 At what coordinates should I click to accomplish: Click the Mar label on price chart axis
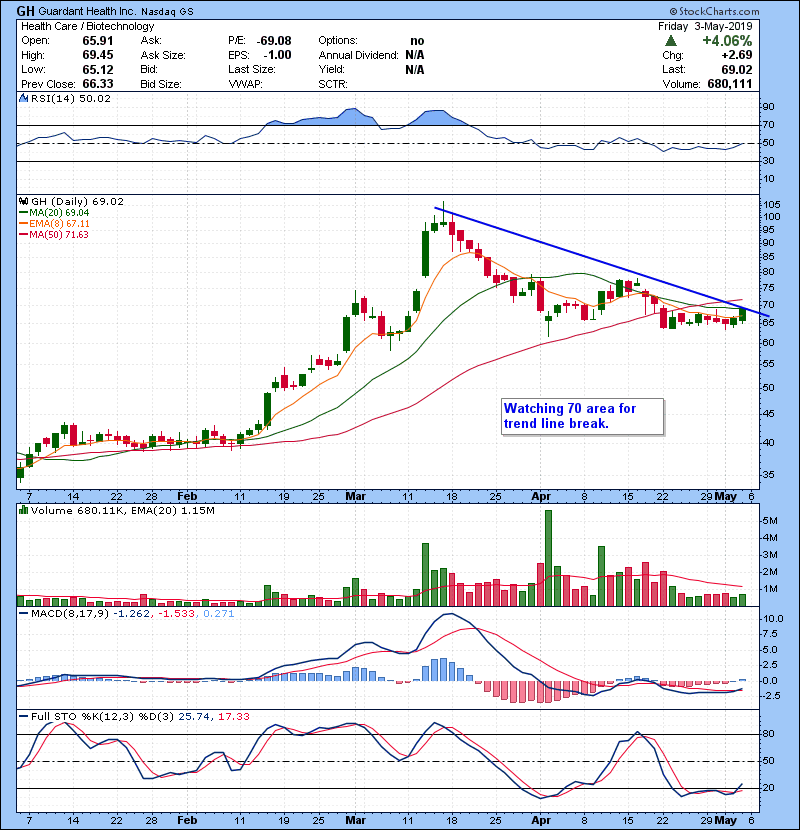coord(355,497)
